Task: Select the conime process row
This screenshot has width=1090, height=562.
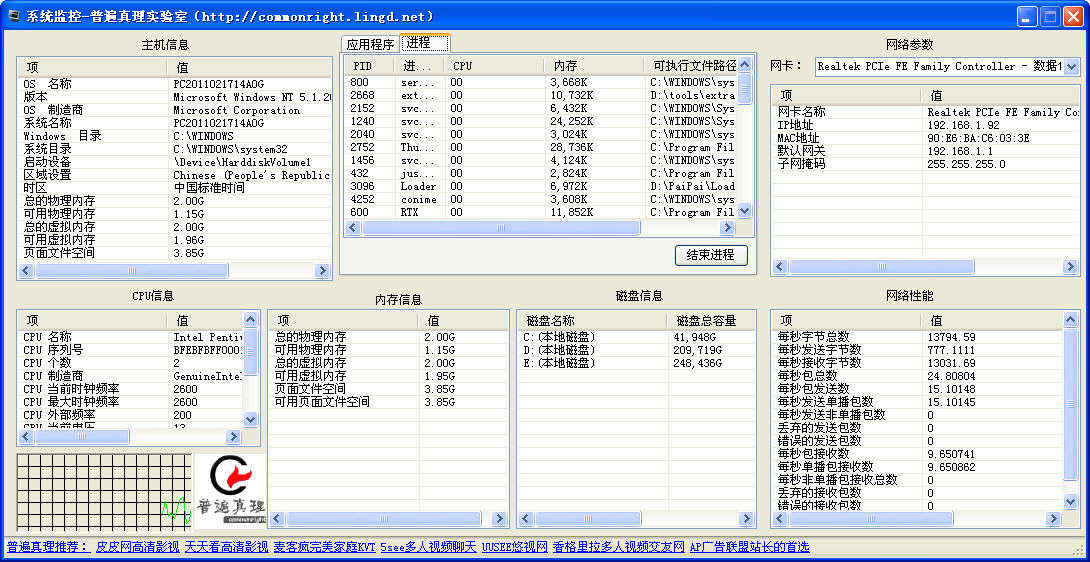Action: point(541,200)
